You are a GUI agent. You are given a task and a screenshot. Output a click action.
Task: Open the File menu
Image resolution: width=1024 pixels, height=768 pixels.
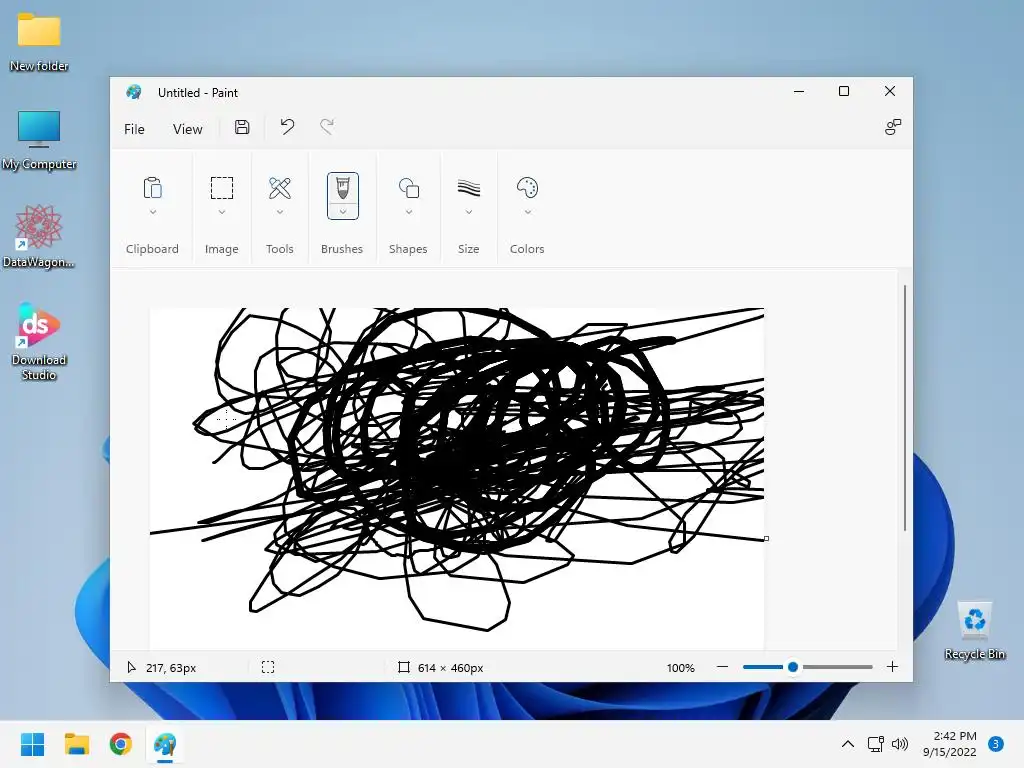point(134,129)
